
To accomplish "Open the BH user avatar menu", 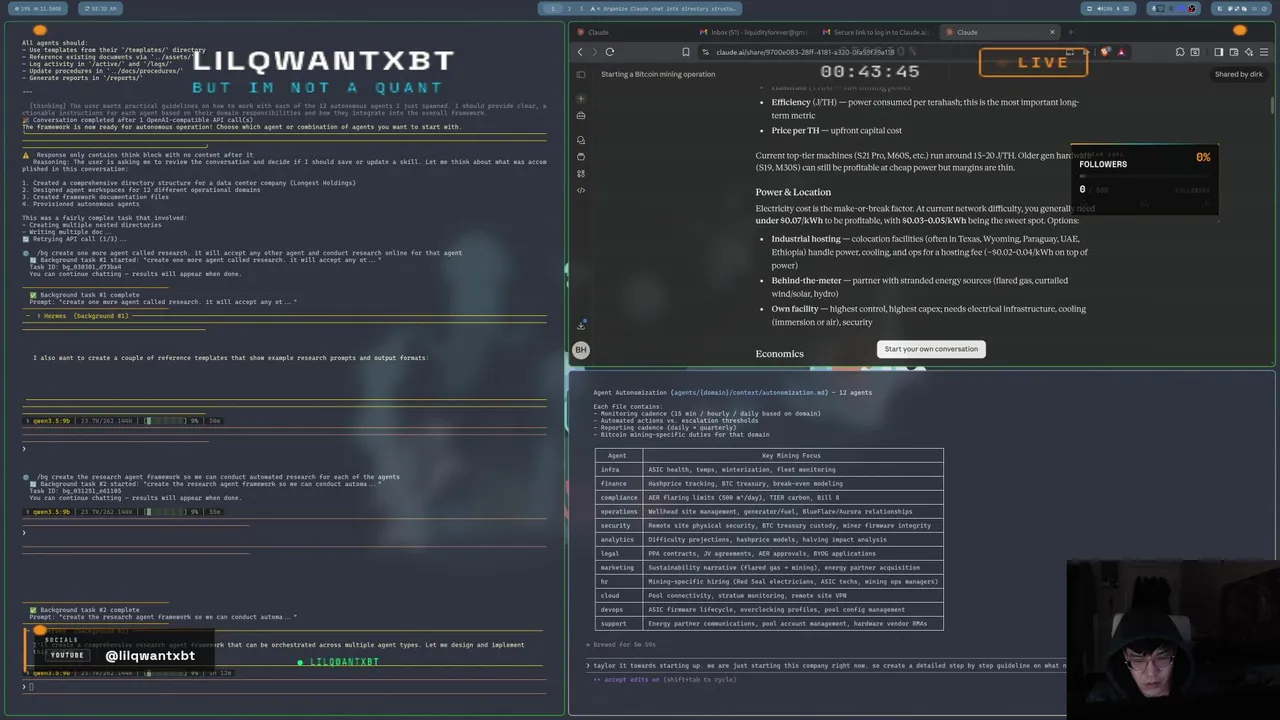I will [581, 349].
